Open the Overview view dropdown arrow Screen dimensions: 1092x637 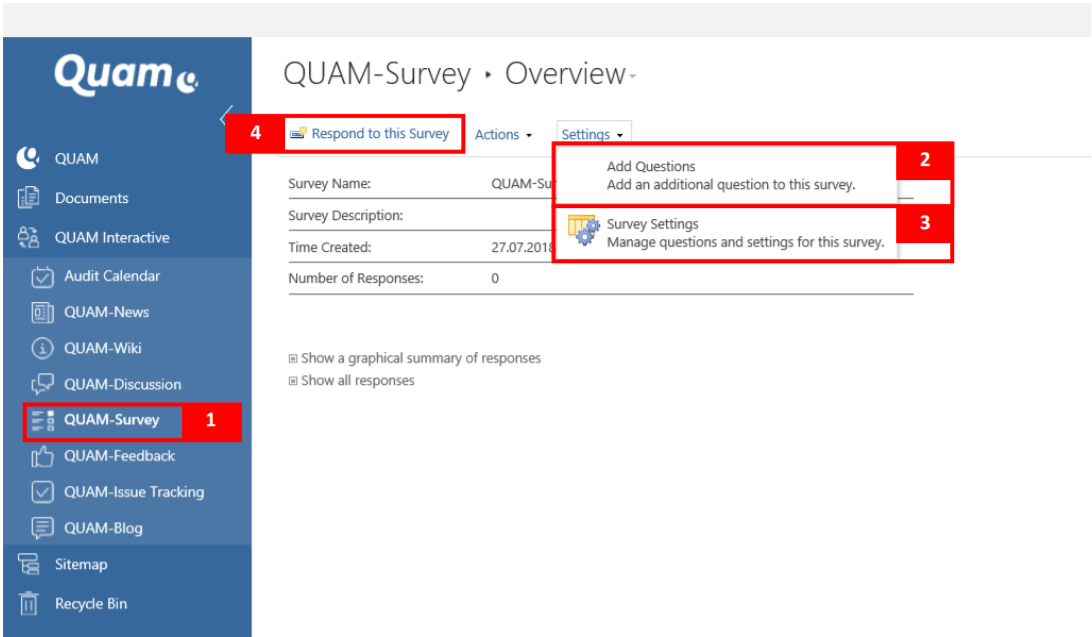(x=633, y=76)
